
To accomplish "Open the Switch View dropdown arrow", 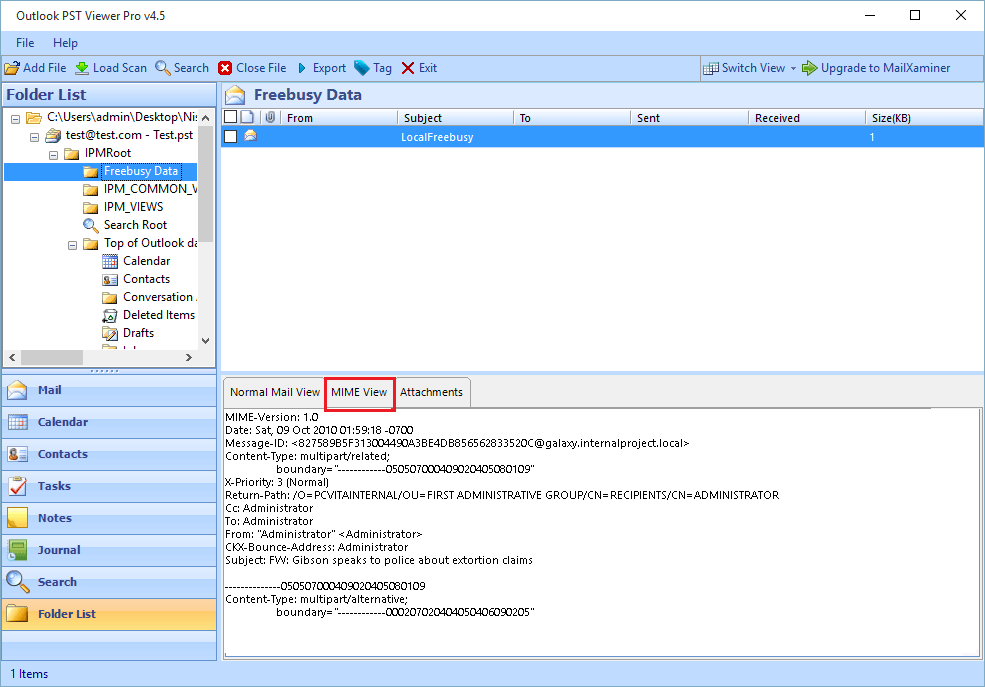I will [793, 68].
